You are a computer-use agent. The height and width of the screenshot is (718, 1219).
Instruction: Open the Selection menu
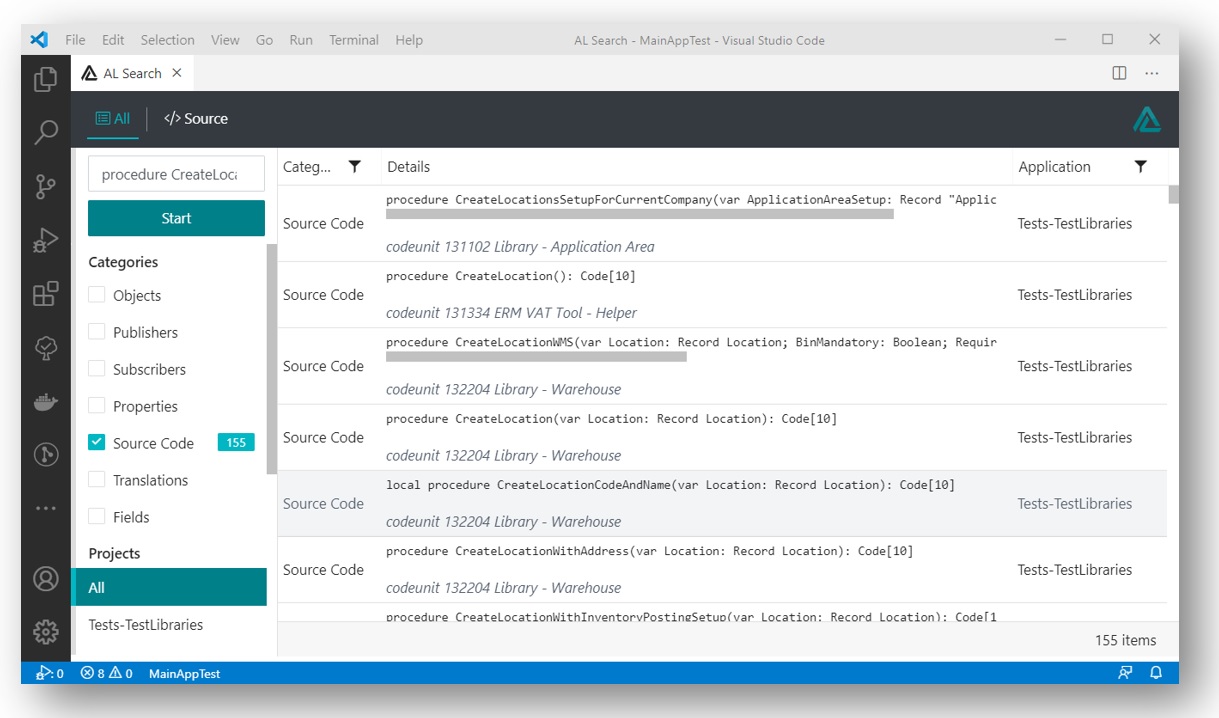tap(167, 40)
